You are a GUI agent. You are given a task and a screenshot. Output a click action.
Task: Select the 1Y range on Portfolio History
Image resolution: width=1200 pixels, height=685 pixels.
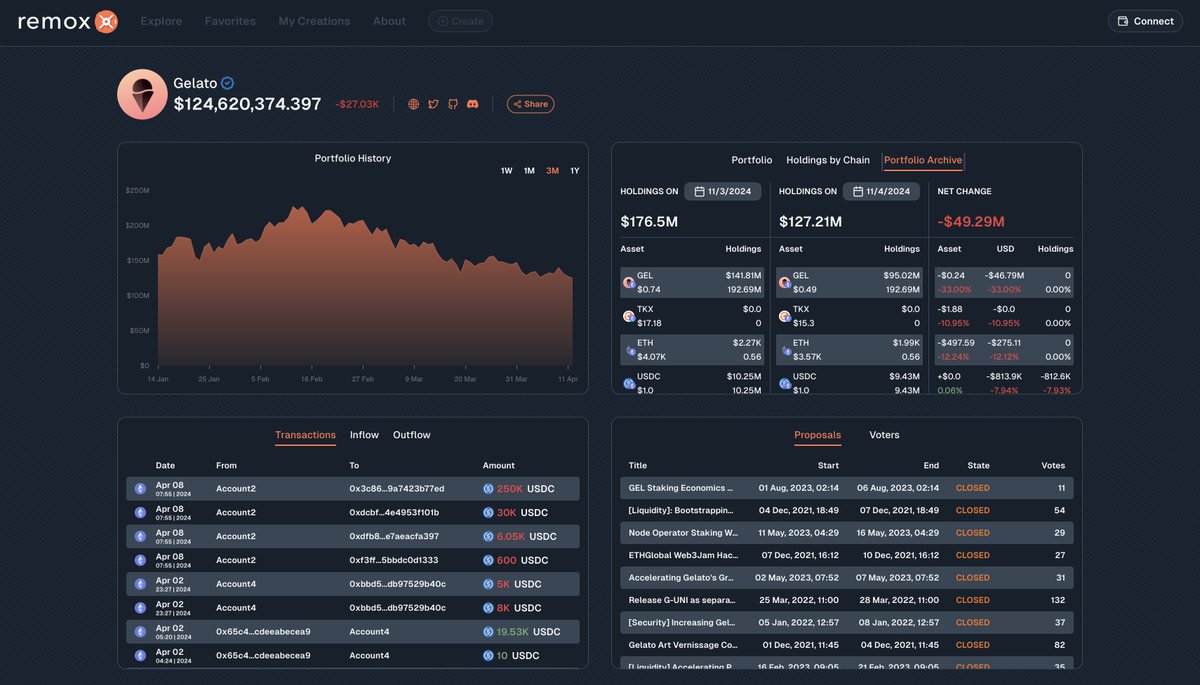point(574,170)
